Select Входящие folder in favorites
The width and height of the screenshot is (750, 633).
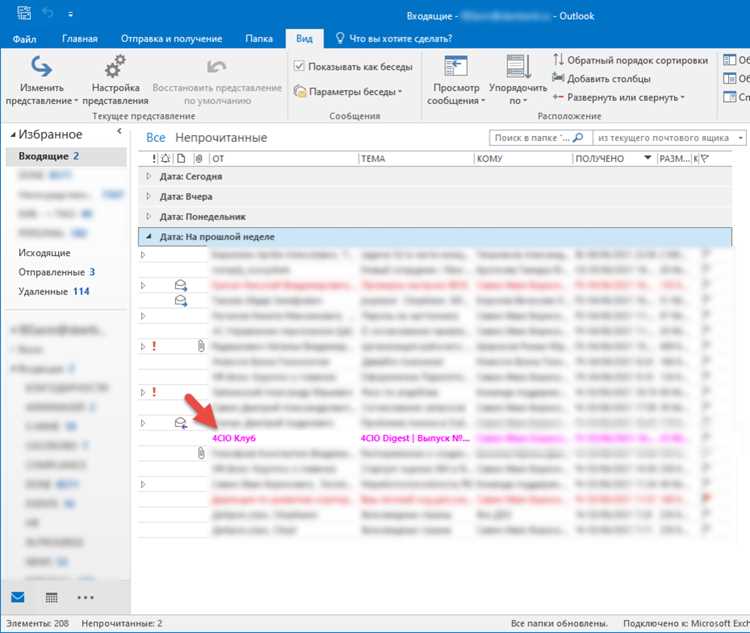(66, 156)
